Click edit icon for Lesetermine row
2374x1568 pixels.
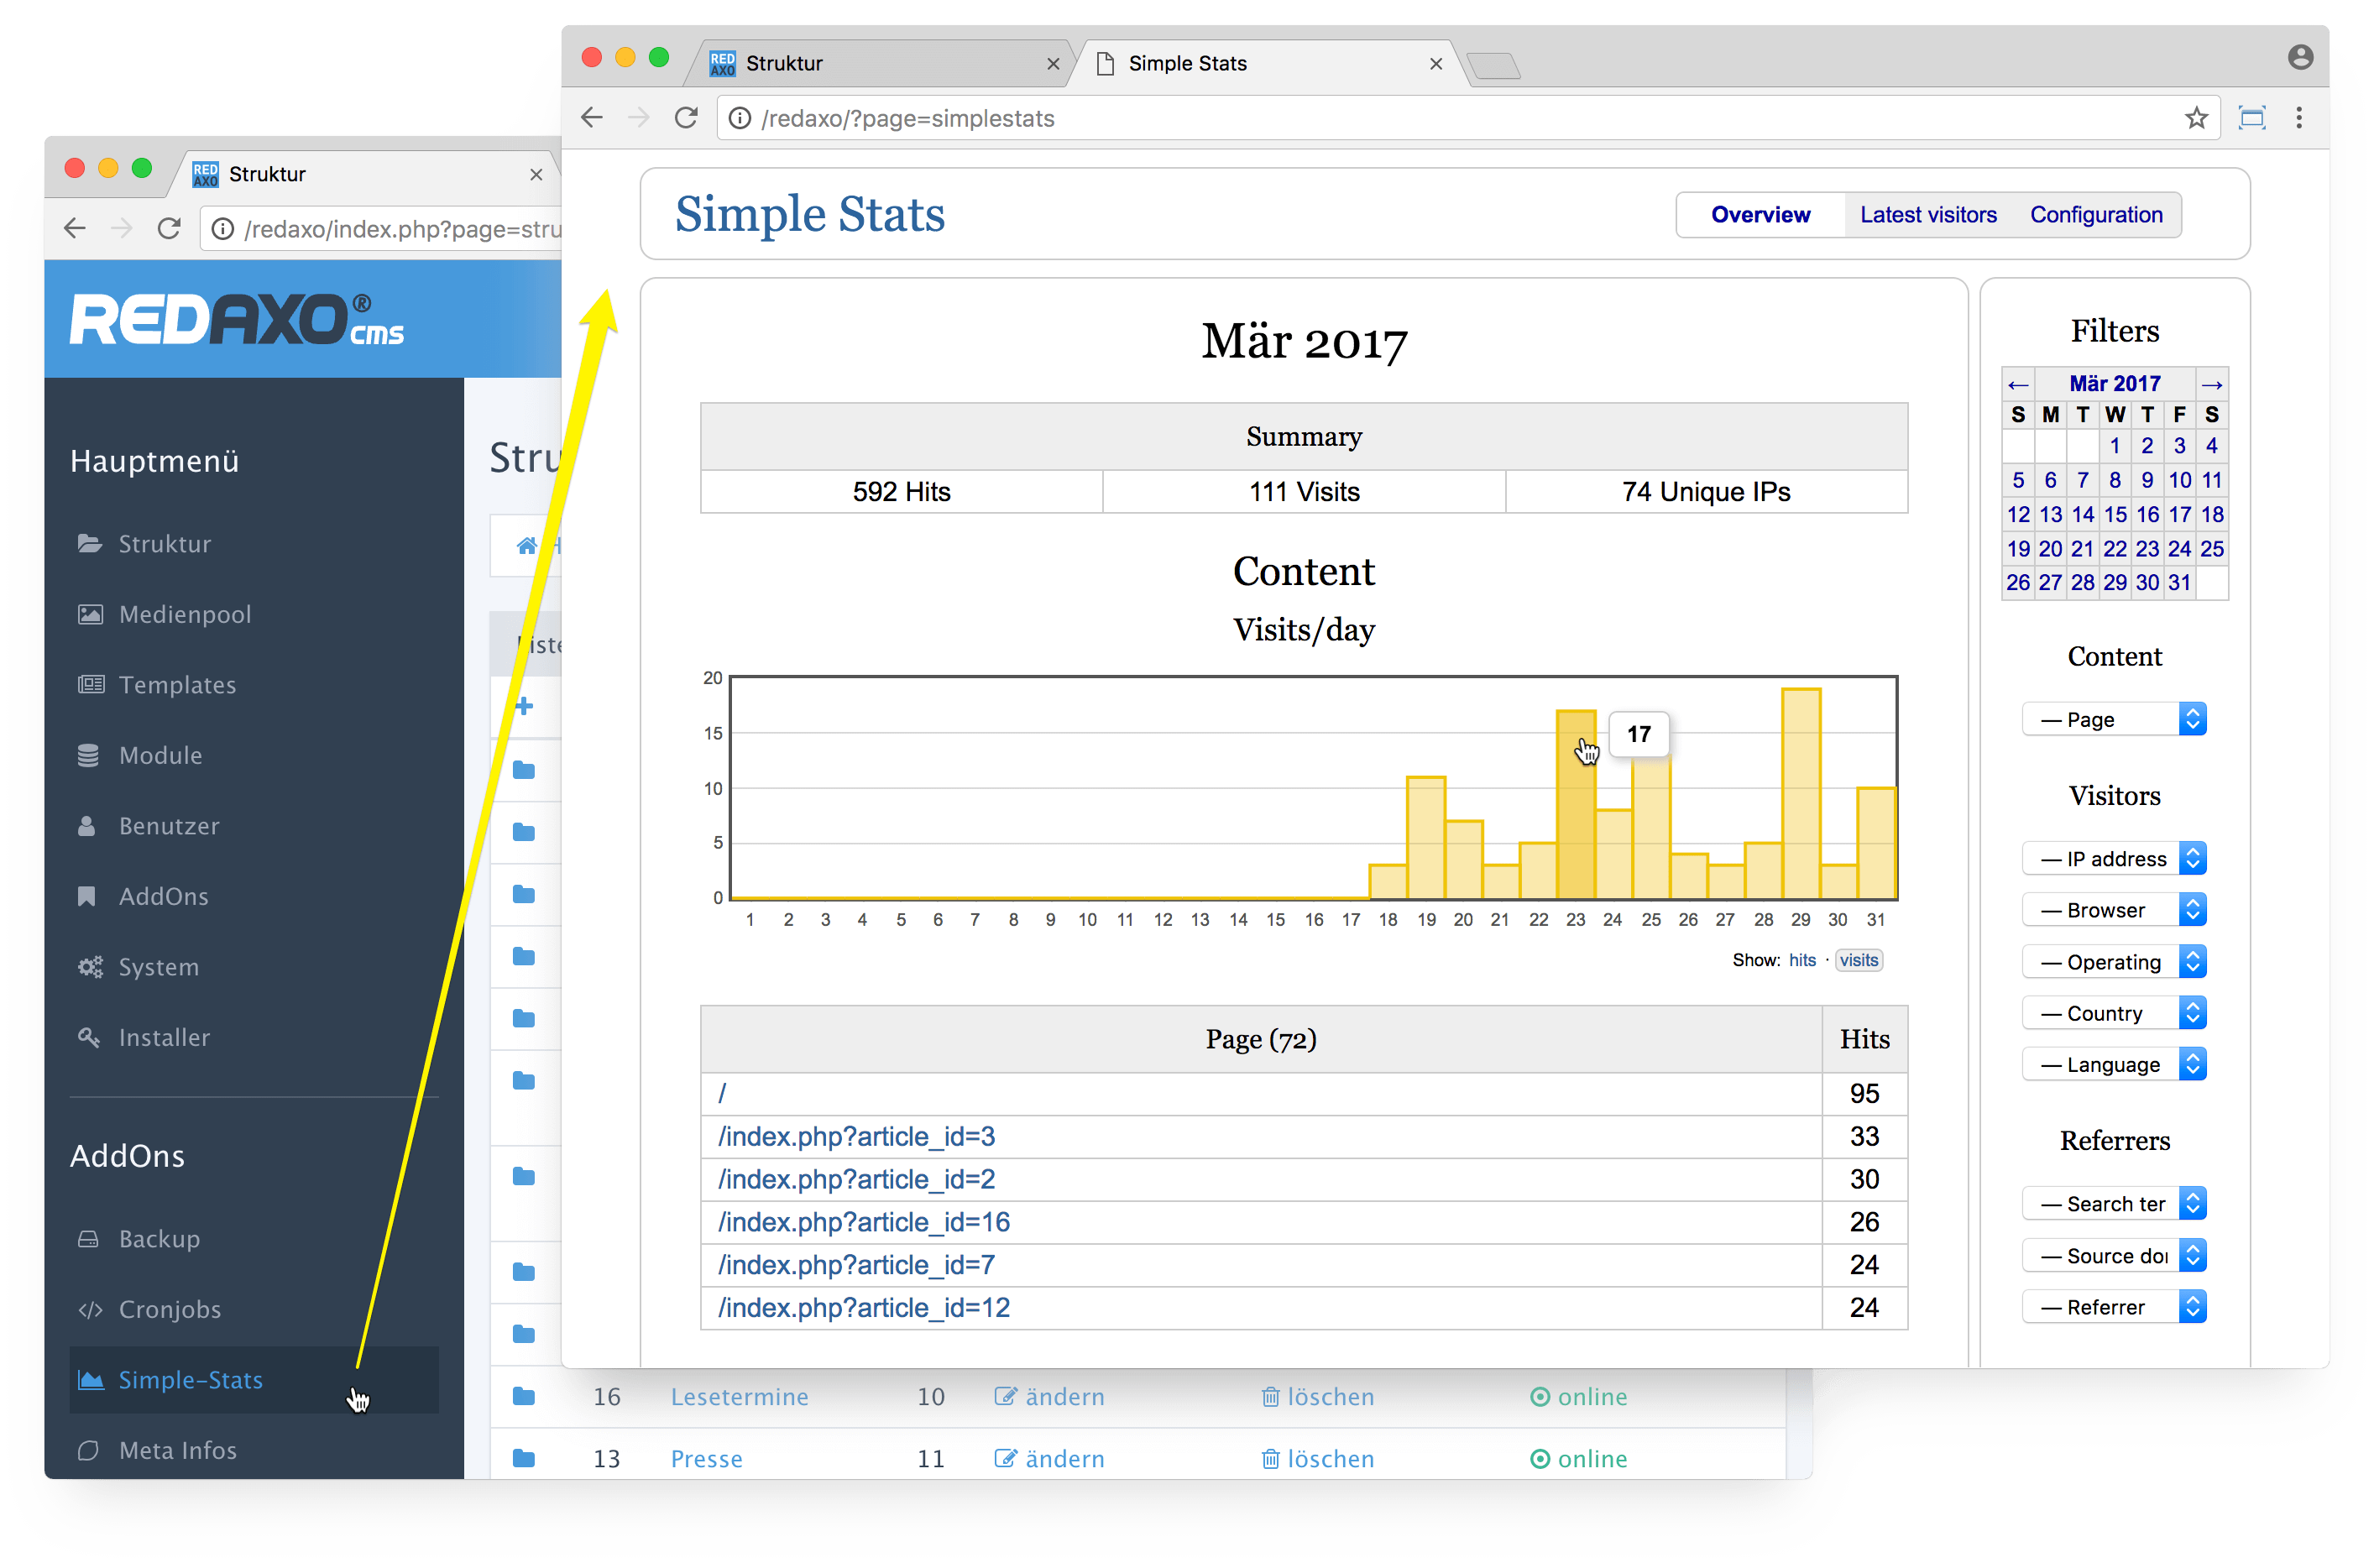click(1005, 1396)
